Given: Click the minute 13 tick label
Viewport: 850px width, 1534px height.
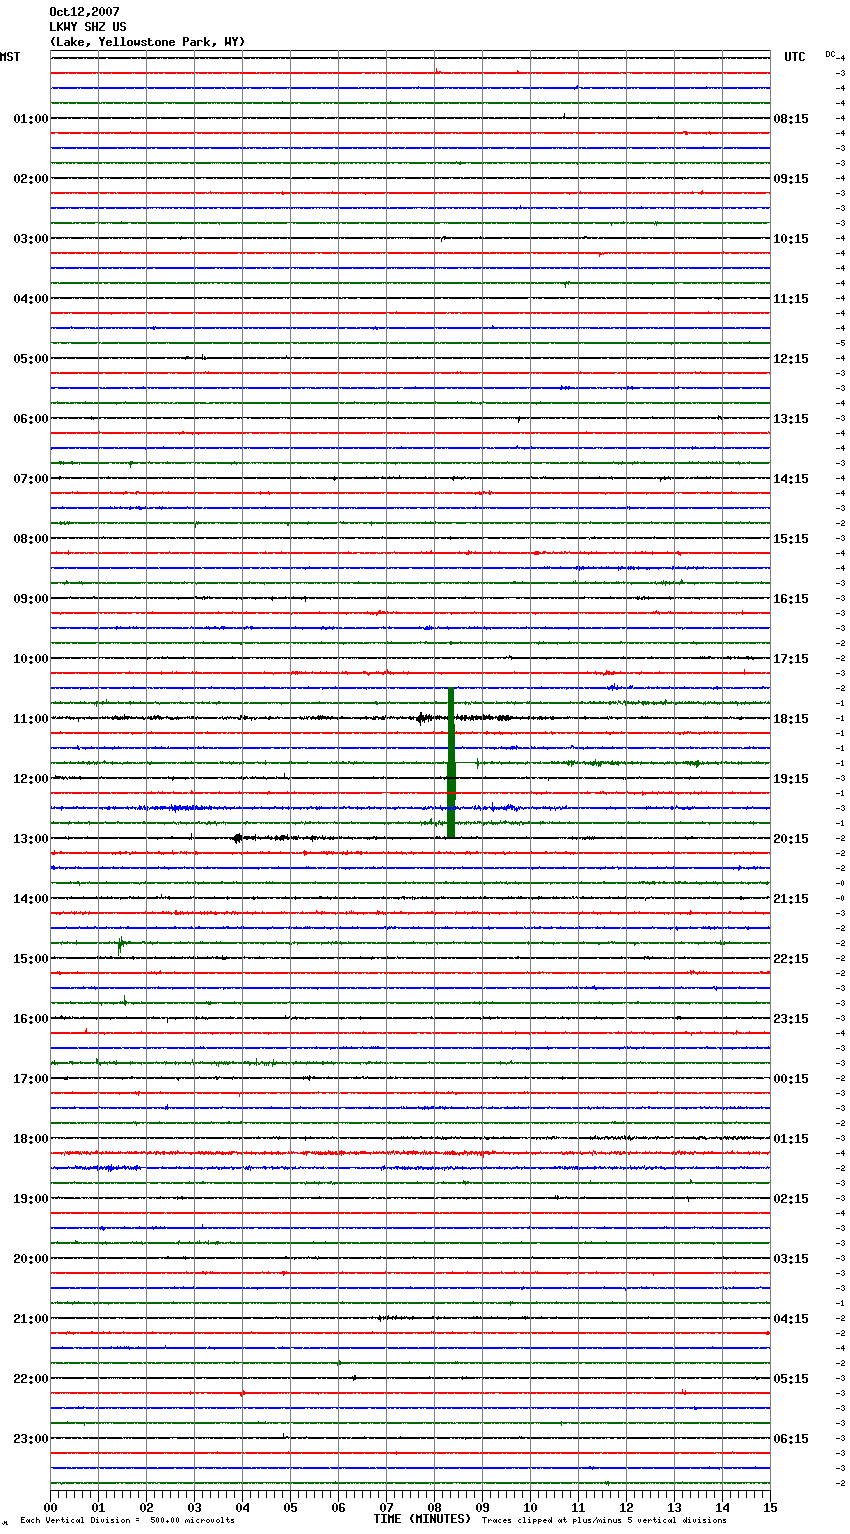Looking at the screenshot, I should 674,1507.
